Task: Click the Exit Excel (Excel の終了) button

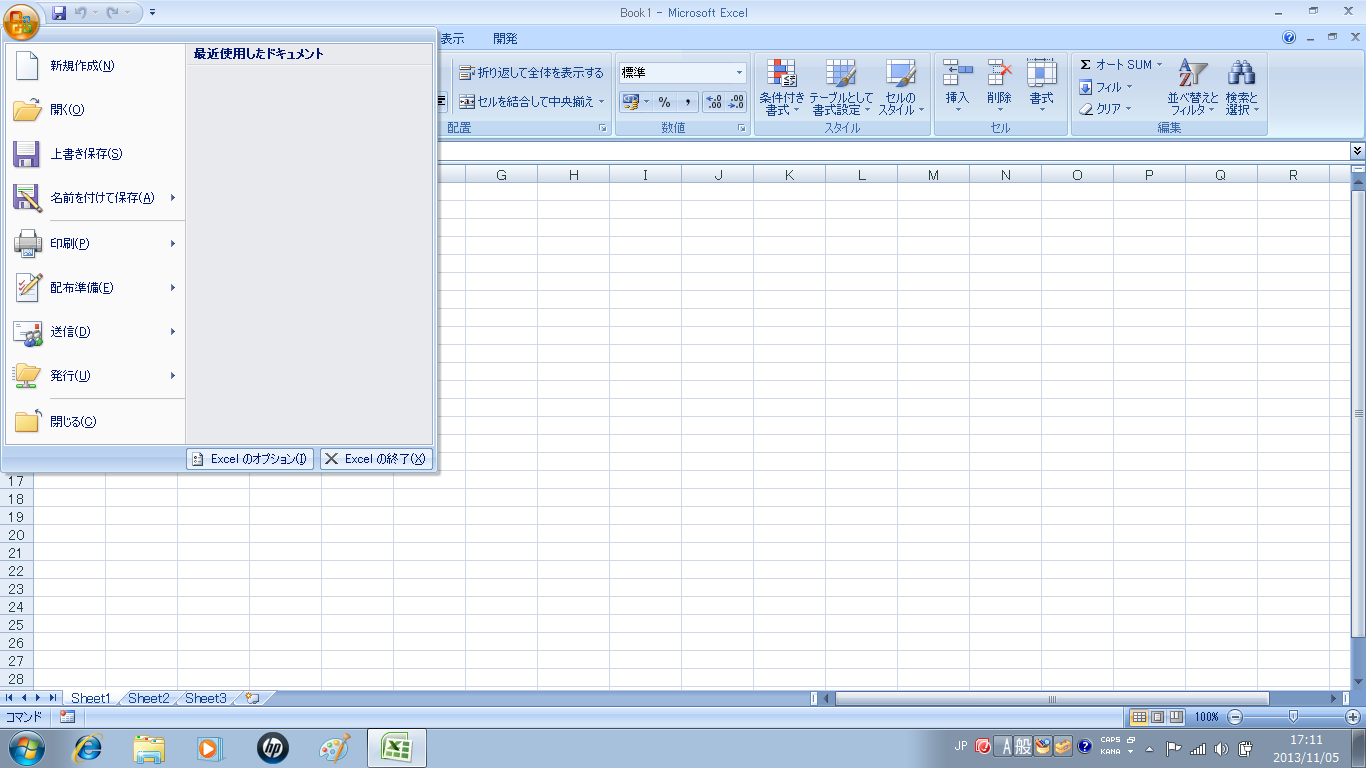Action: (376, 459)
